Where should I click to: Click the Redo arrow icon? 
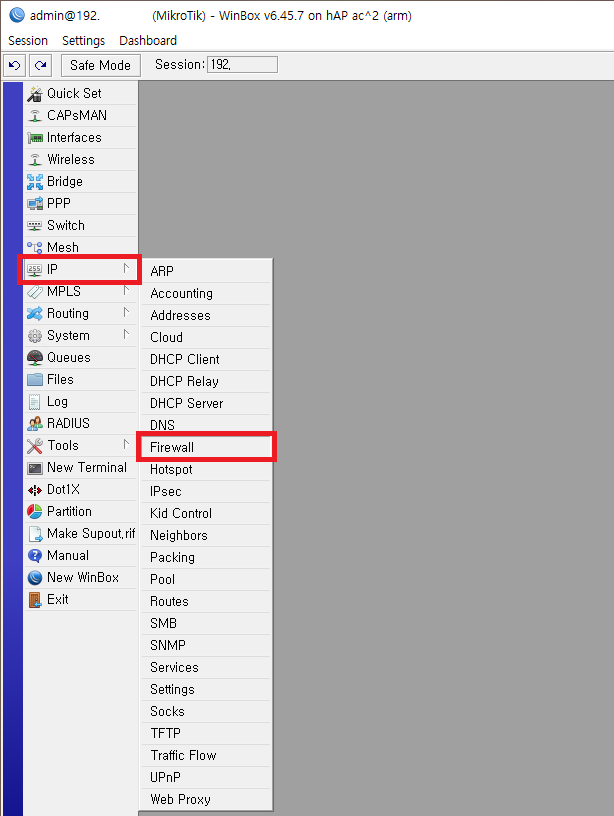point(40,66)
